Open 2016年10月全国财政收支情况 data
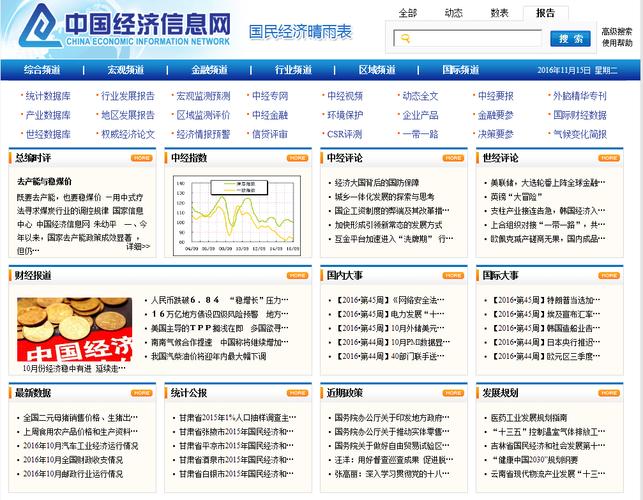The width and height of the screenshot is (643, 500). click(x=73, y=460)
